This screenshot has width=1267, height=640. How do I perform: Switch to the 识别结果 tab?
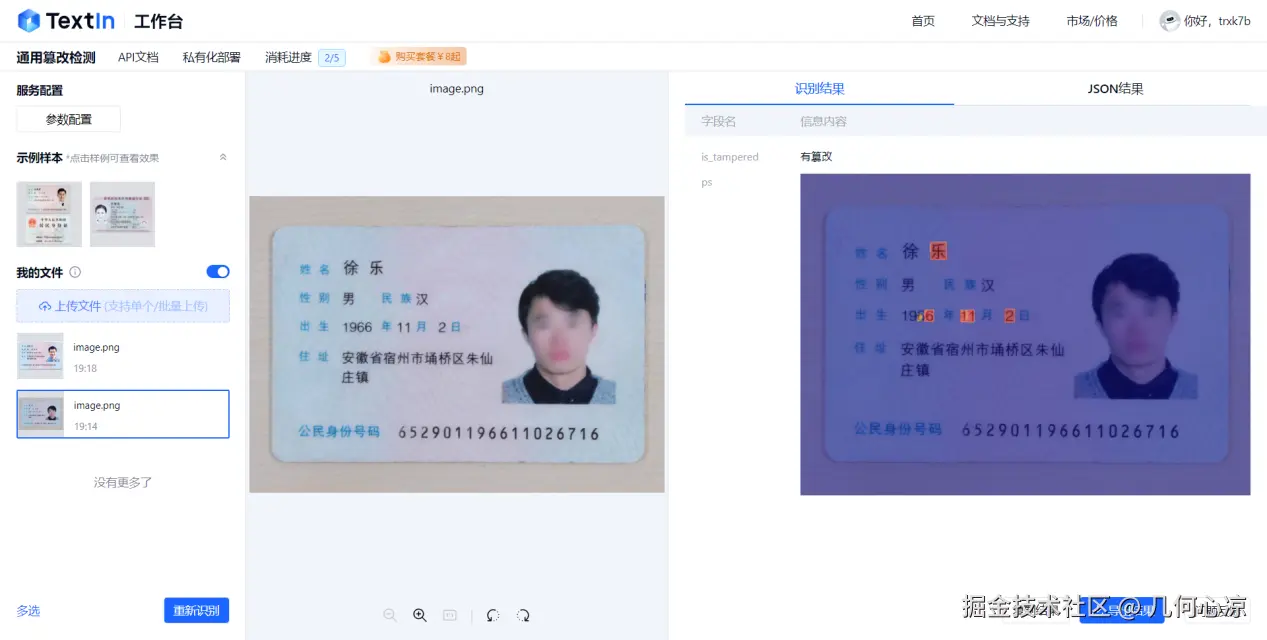click(x=818, y=88)
